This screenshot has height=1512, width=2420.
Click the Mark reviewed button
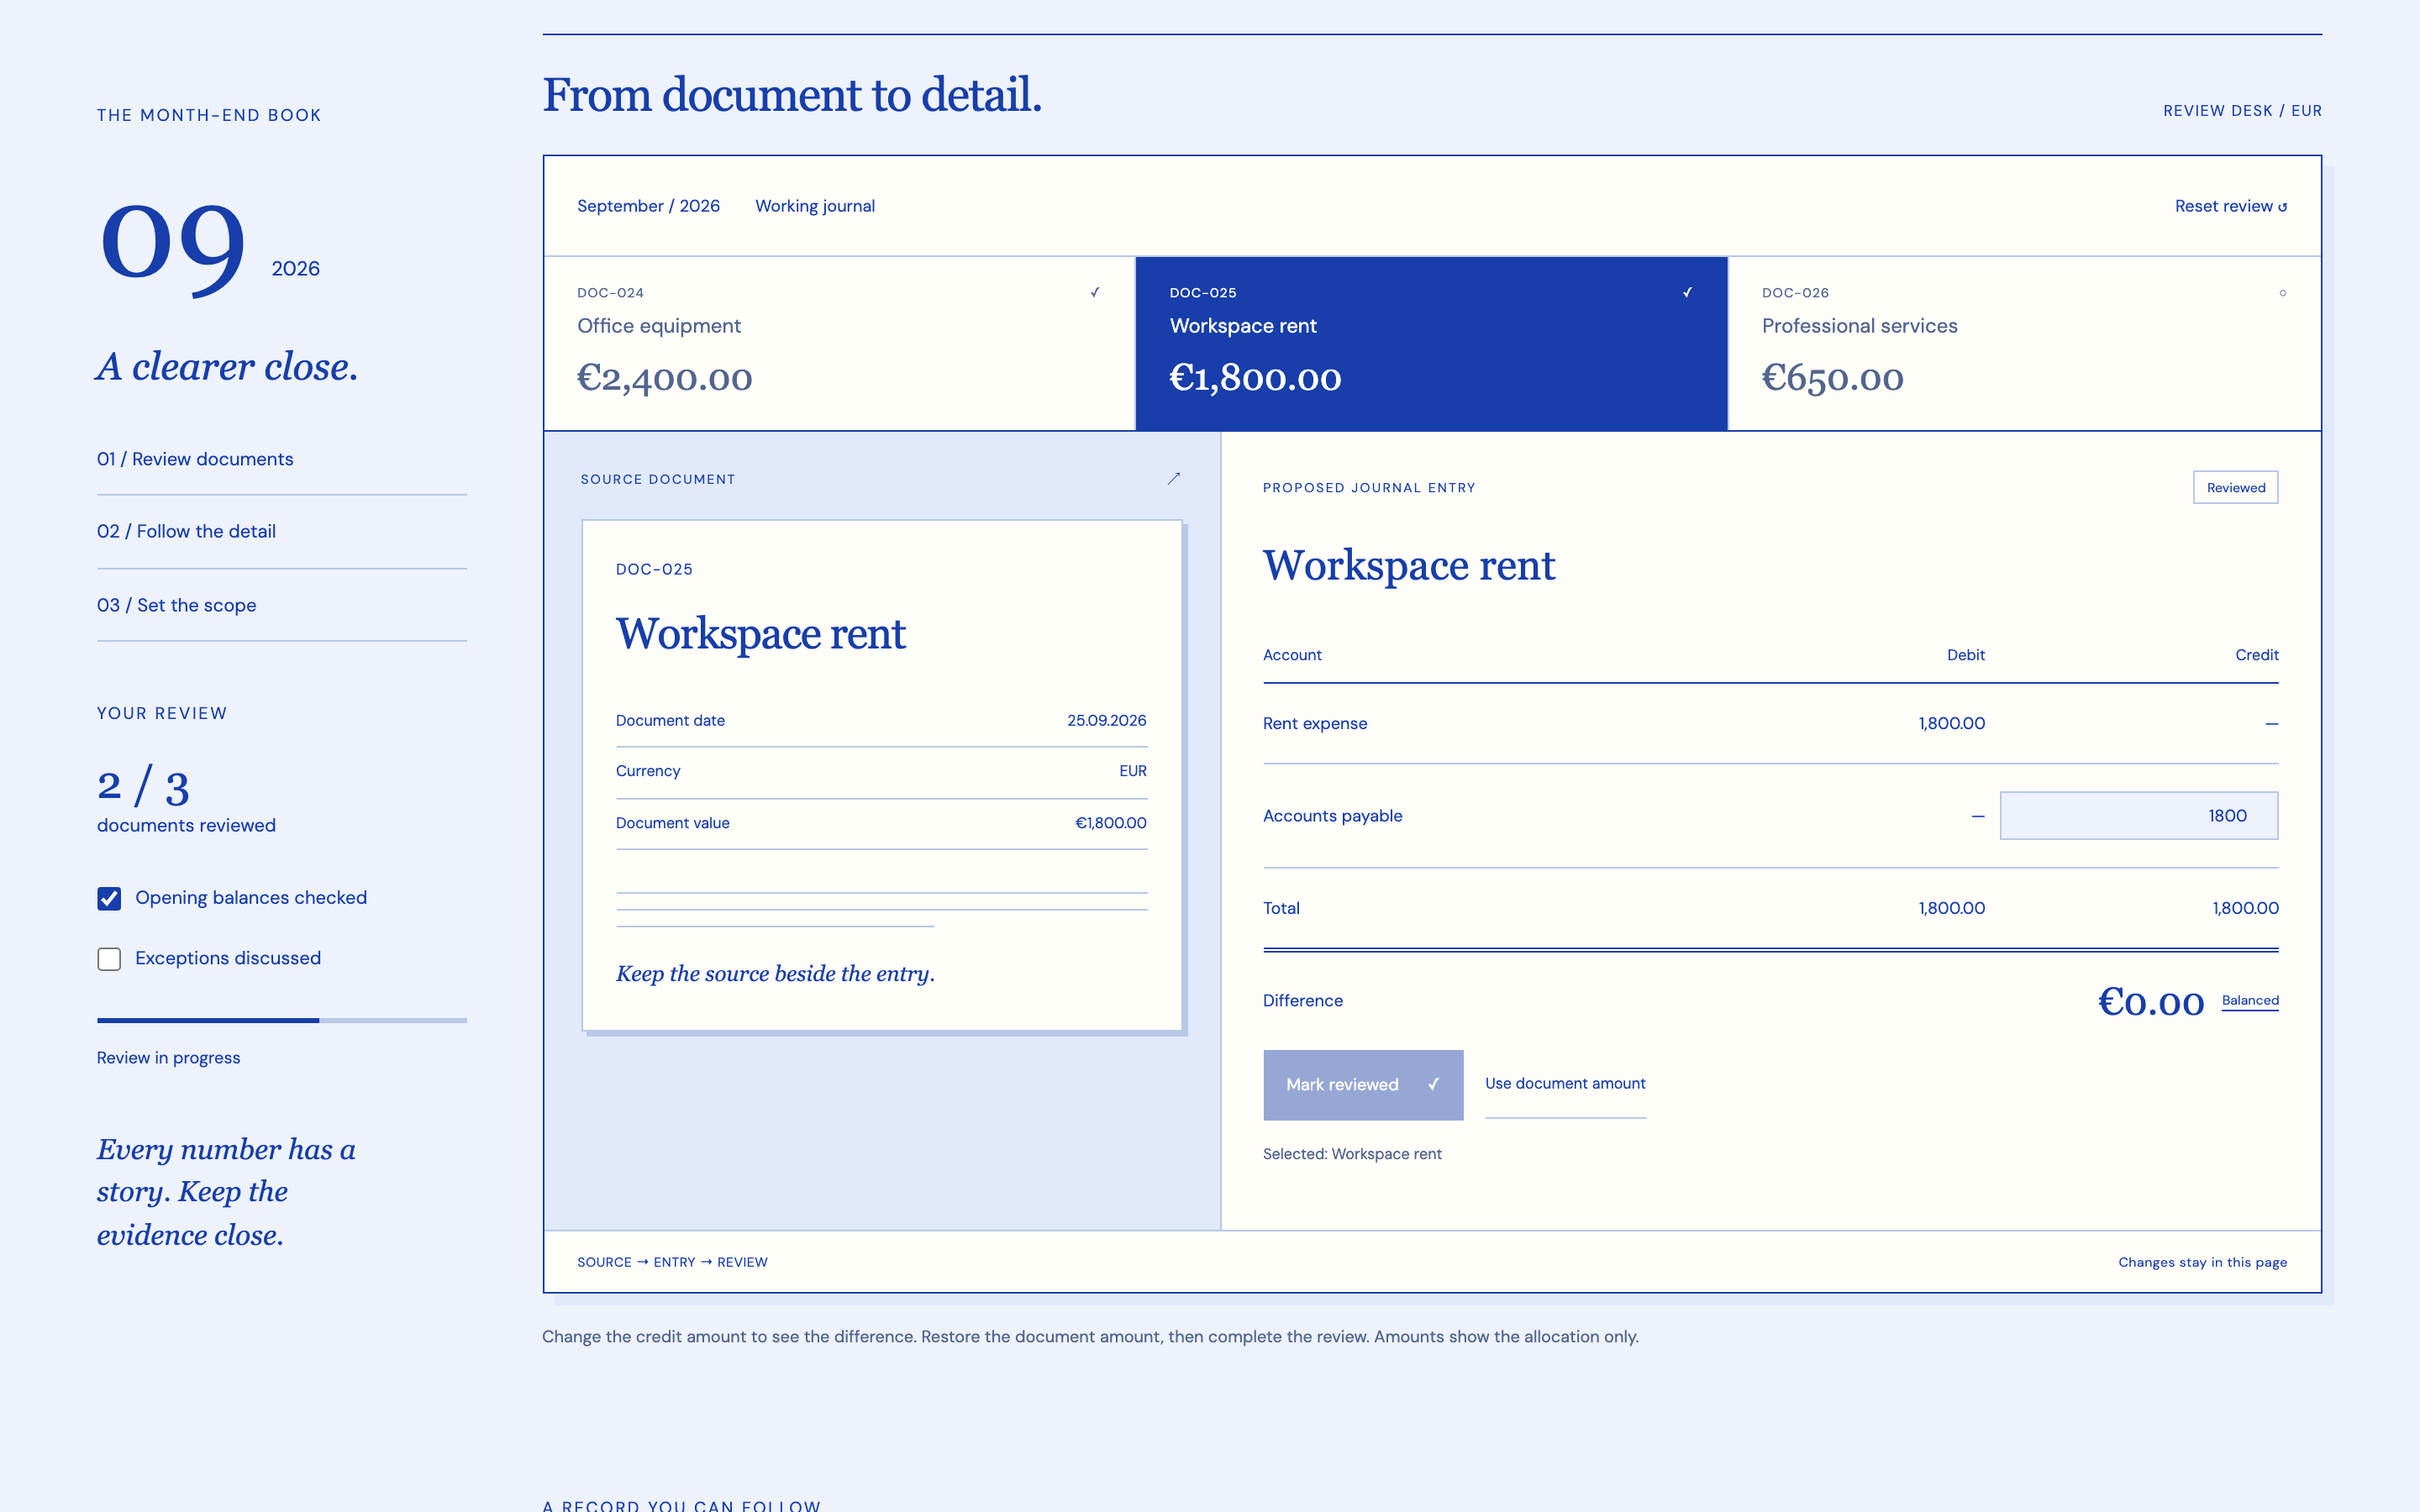tap(1362, 1084)
